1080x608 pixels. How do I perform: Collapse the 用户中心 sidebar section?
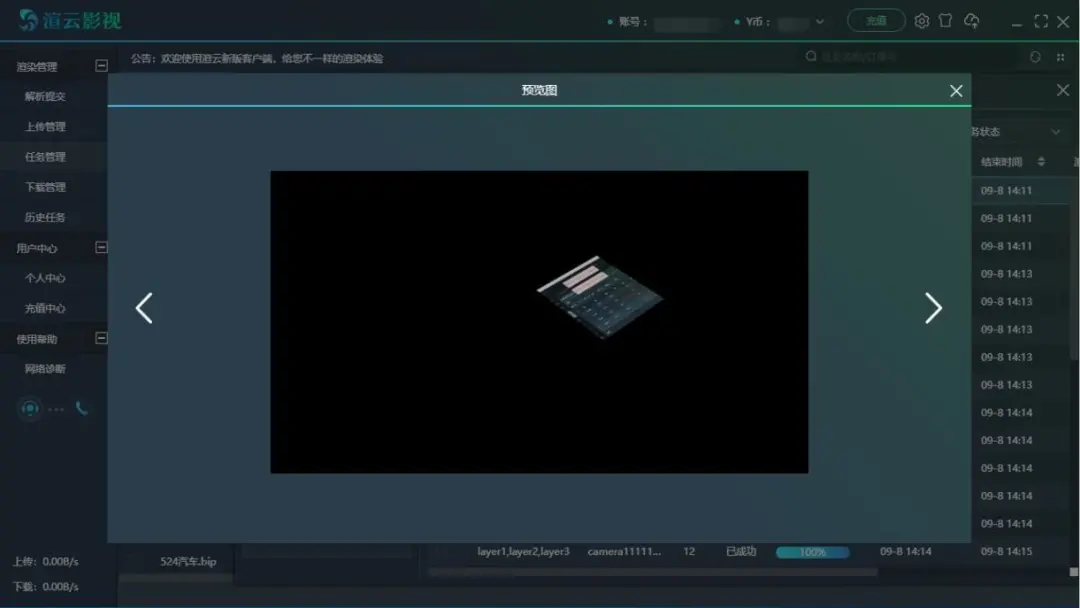coord(101,247)
